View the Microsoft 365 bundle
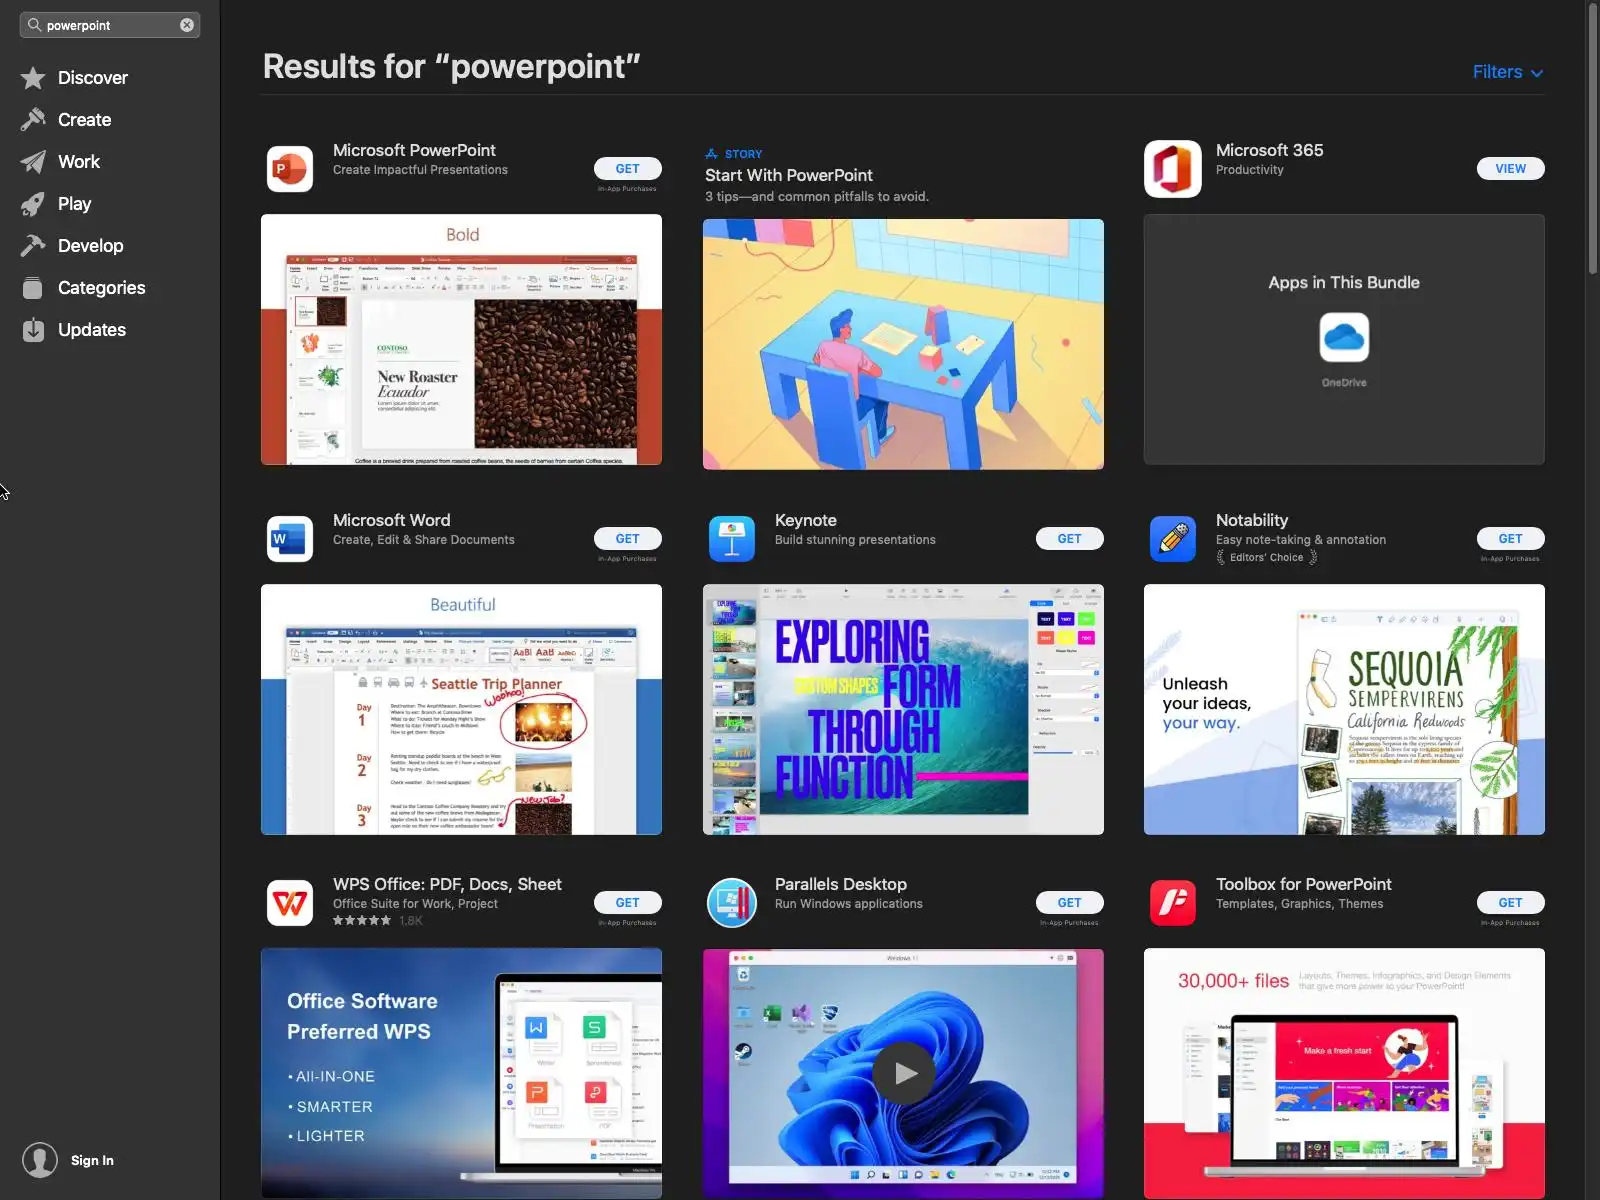 [x=1510, y=169]
